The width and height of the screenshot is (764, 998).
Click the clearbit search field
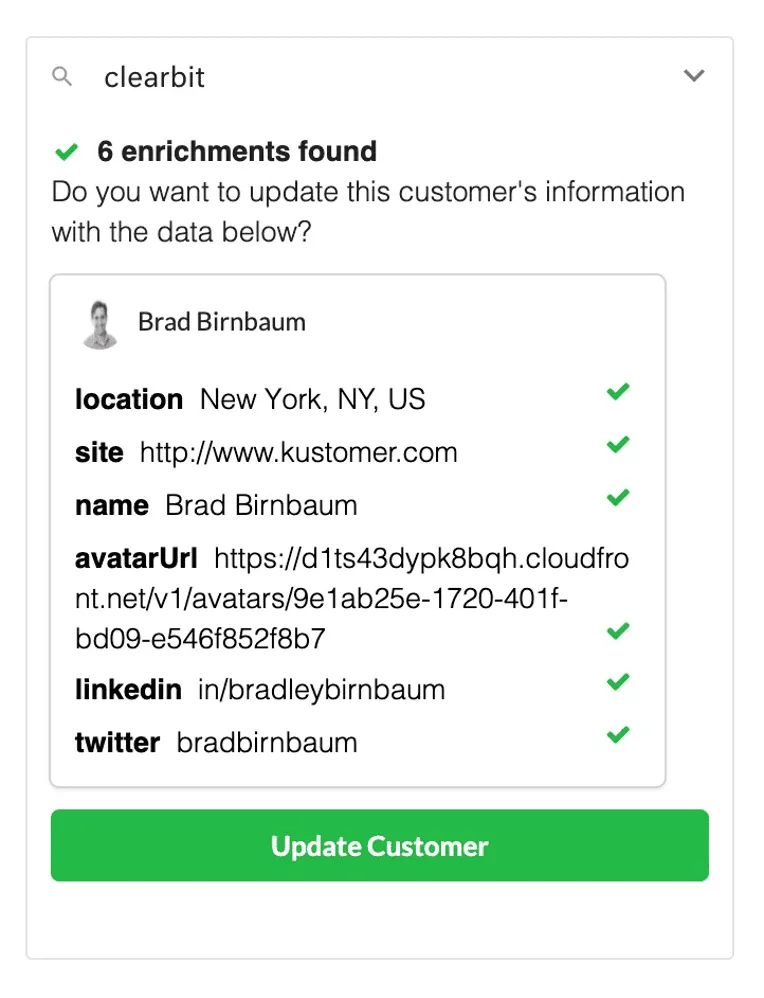(x=380, y=77)
